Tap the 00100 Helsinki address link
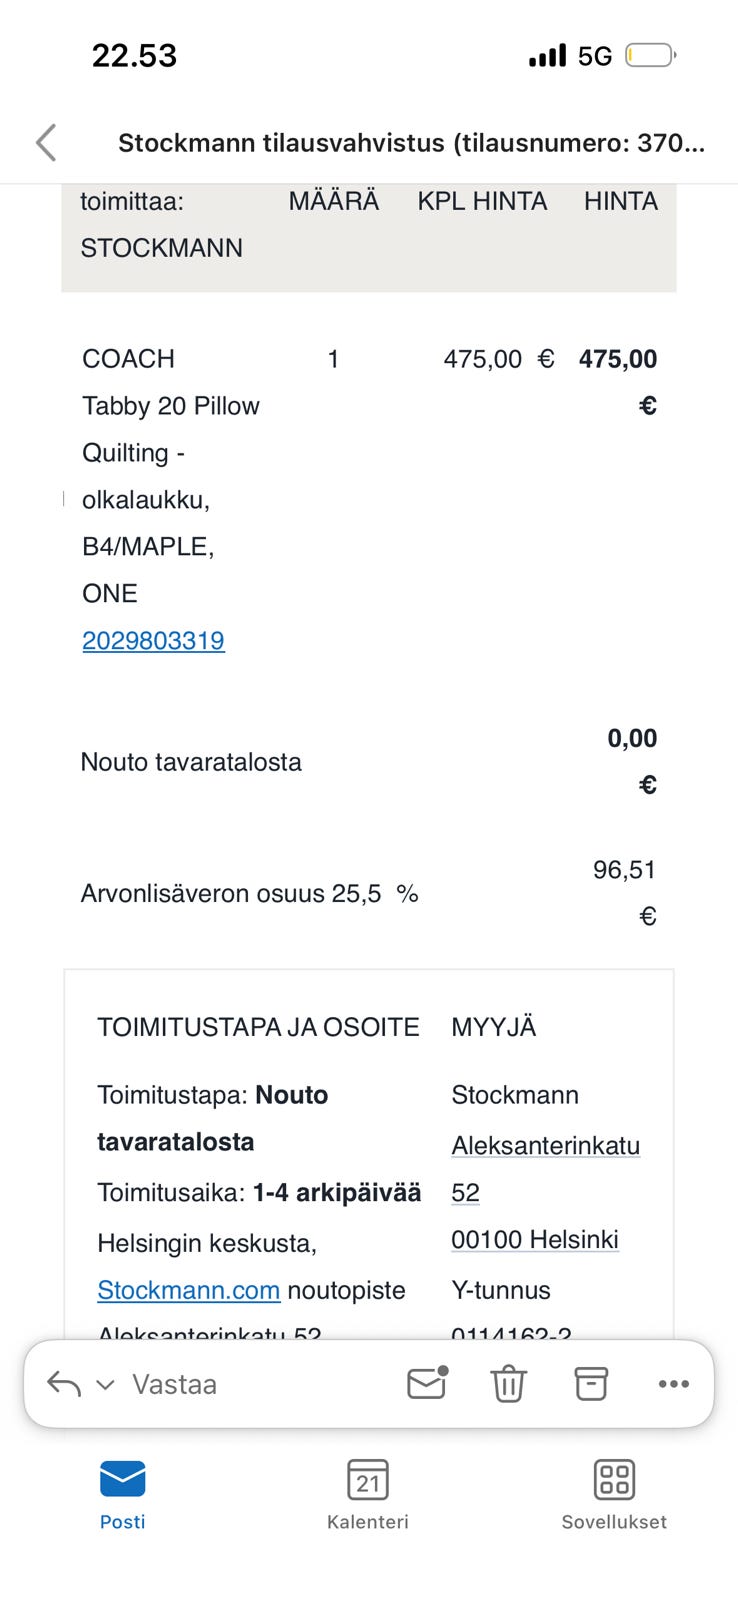Screen dimensions: 738x1600 pos(535,1239)
